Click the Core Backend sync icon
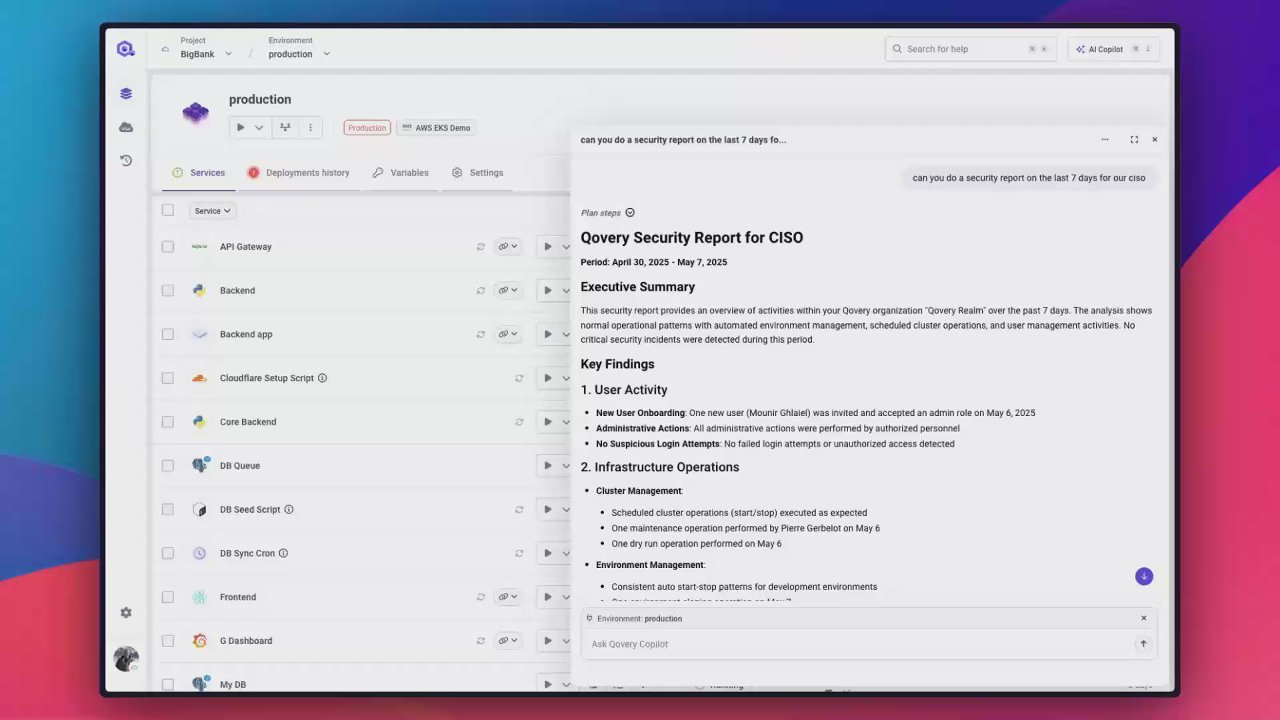 519,422
